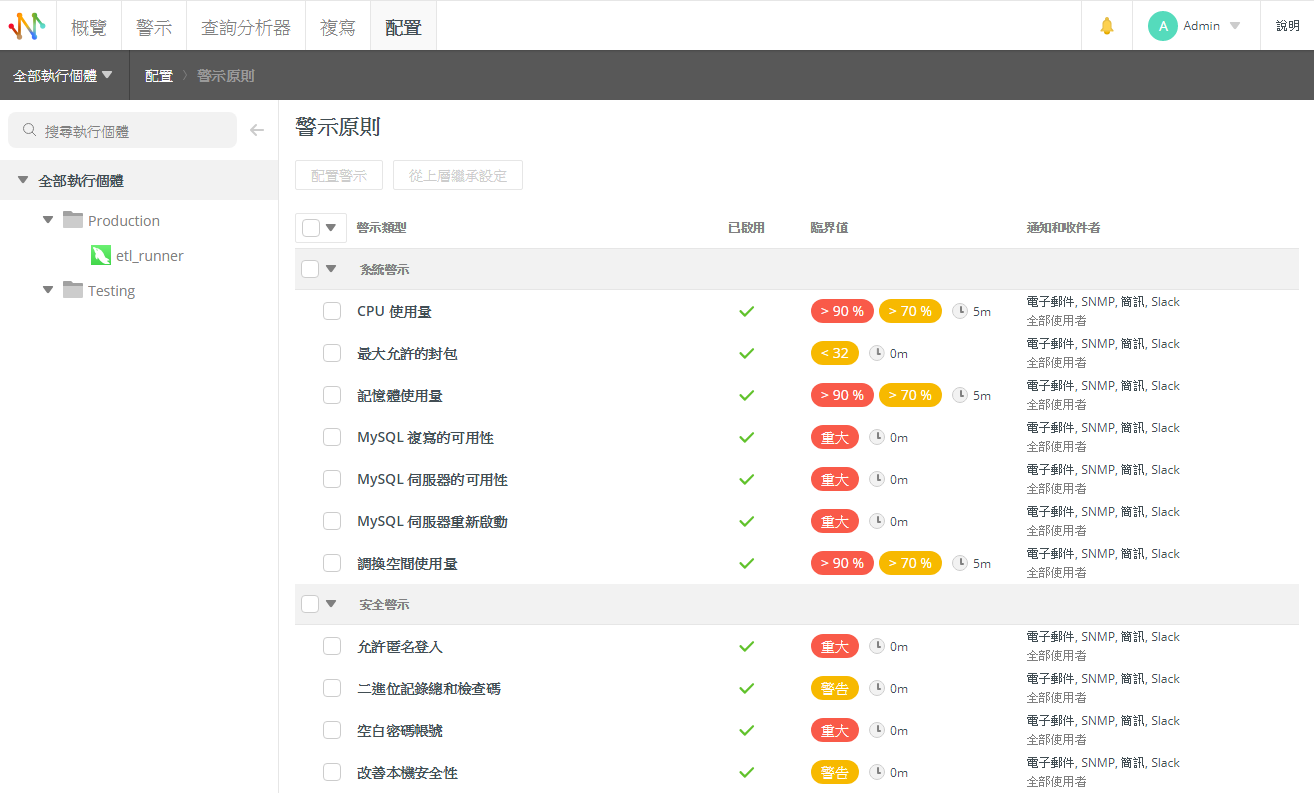1314x793 pixels.
Task: Collapse the 安全警示 group arrow
Action: click(331, 603)
